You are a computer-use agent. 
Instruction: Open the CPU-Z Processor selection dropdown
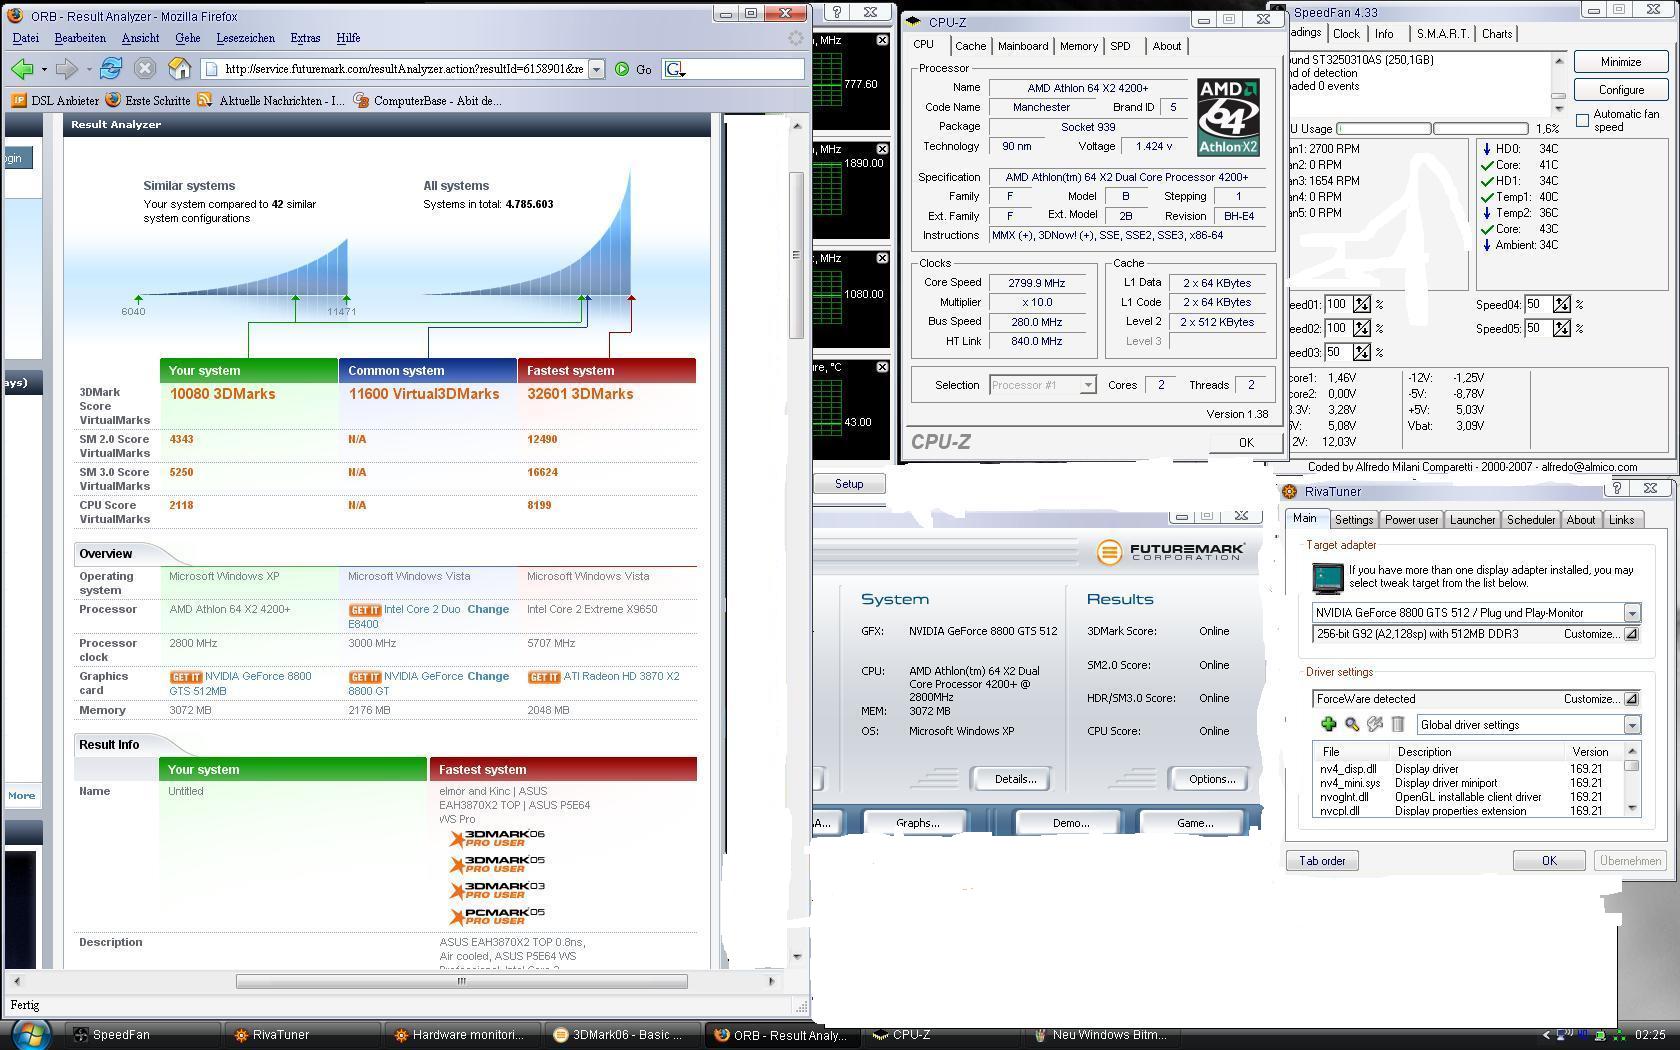coord(1087,385)
